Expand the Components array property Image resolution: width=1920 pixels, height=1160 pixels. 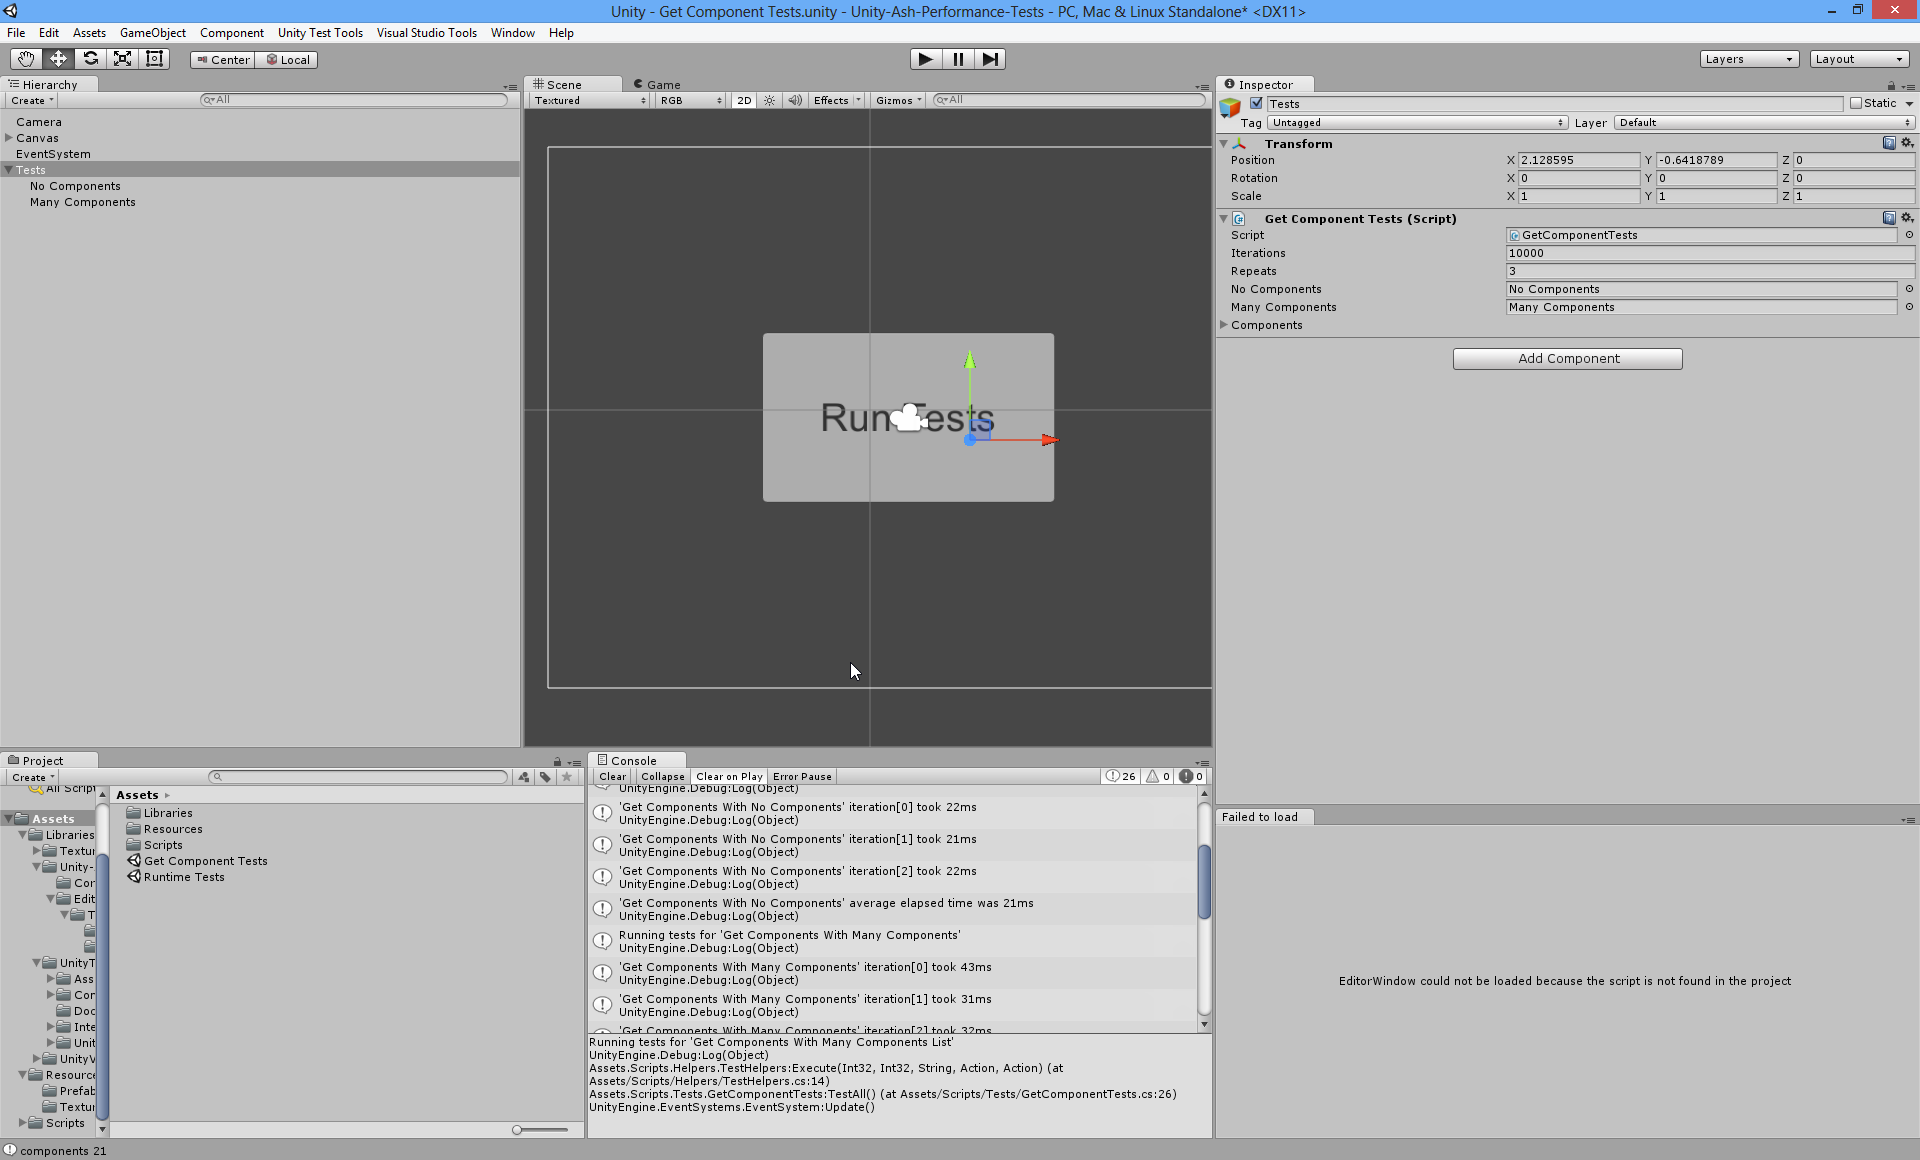pyautogui.click(x=1223, y=325)
